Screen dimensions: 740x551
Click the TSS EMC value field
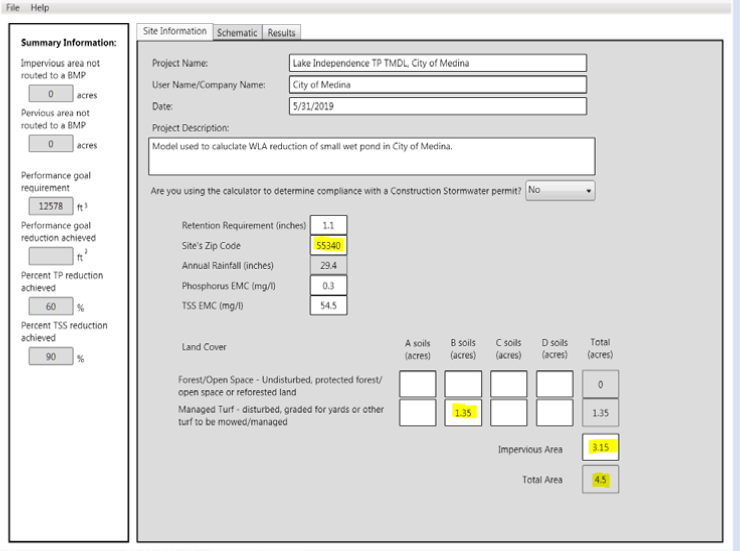coord(328,305)
